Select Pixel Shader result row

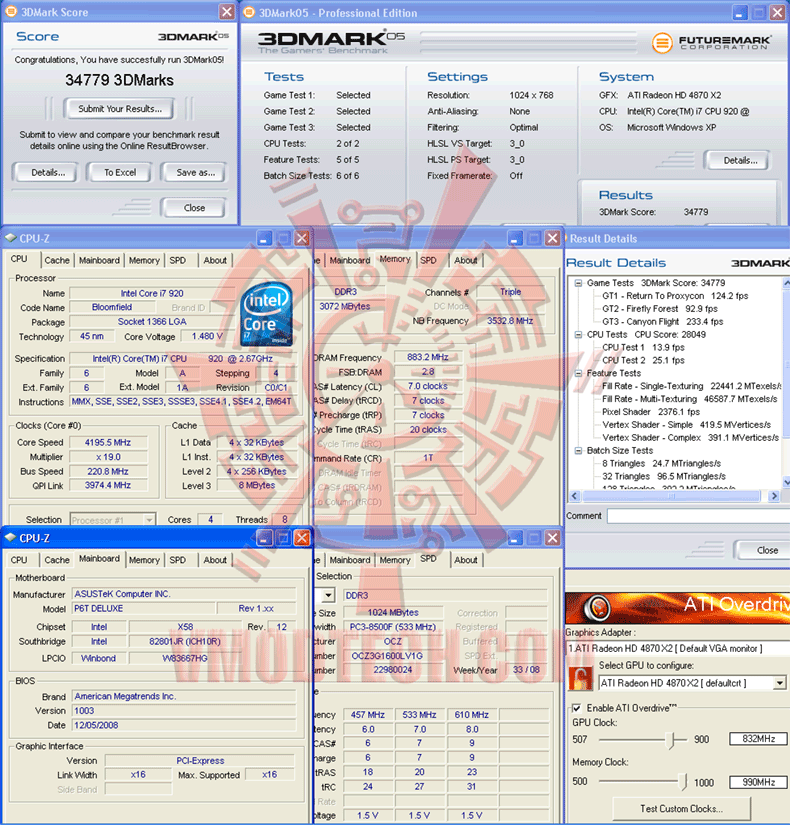click(x=651, y=411)
